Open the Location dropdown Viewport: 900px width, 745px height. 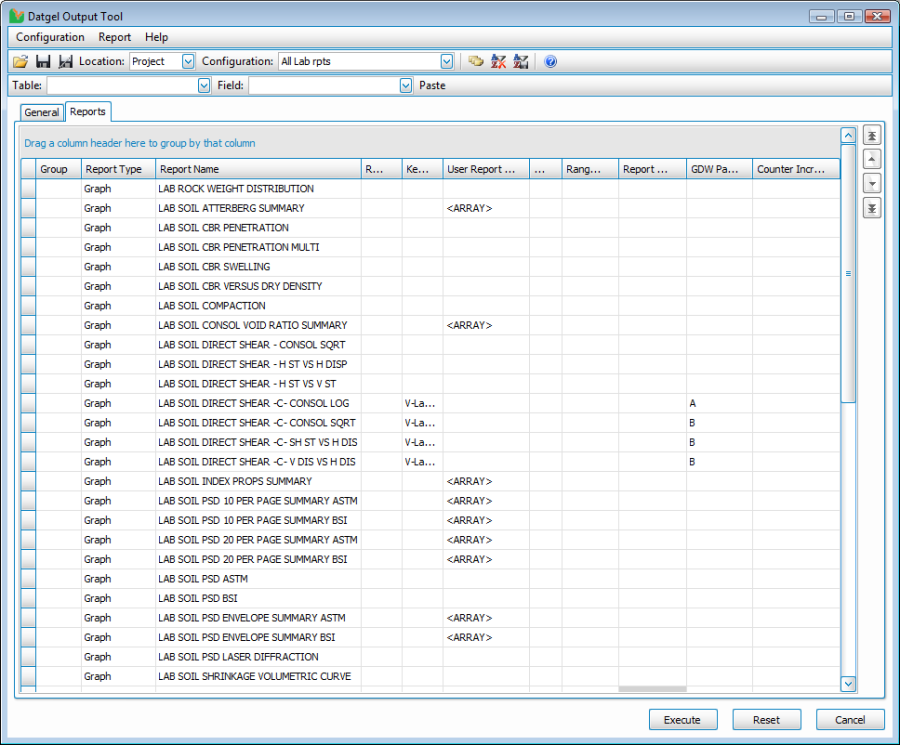(188, 62)
